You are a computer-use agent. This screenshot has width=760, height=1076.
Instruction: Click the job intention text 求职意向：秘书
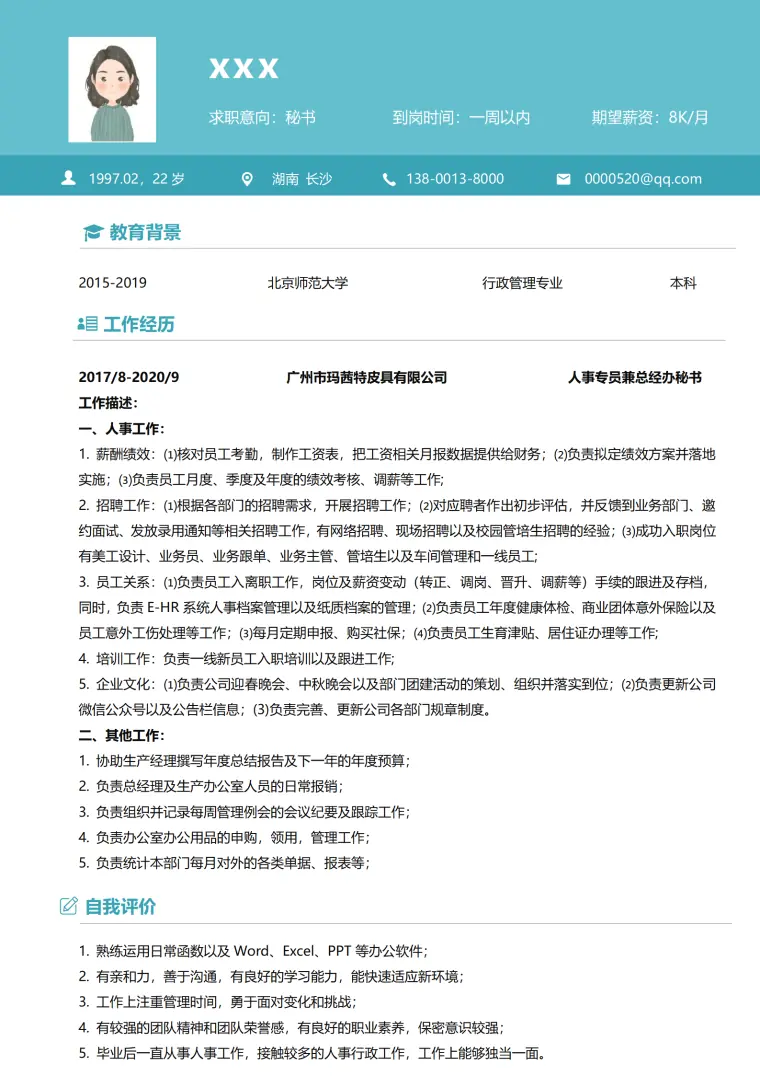(x=262, y=117)
